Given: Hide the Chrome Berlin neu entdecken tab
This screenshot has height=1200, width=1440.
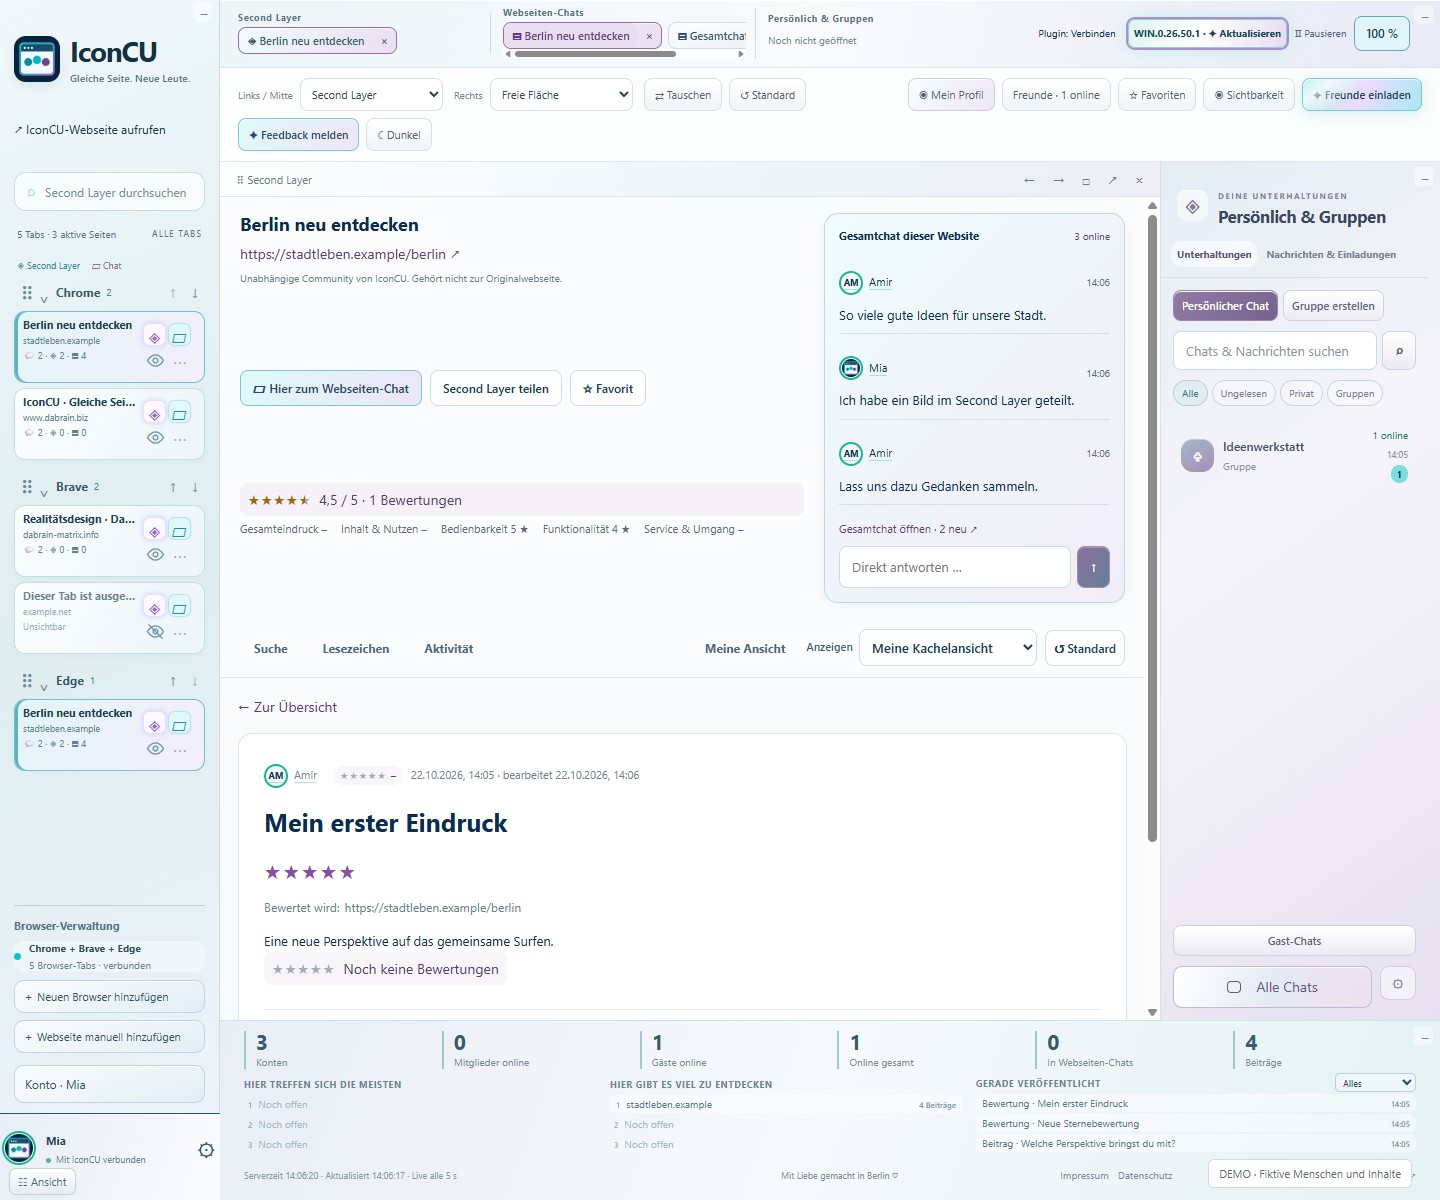Looking at the screenshot, I should pos(155,360).
